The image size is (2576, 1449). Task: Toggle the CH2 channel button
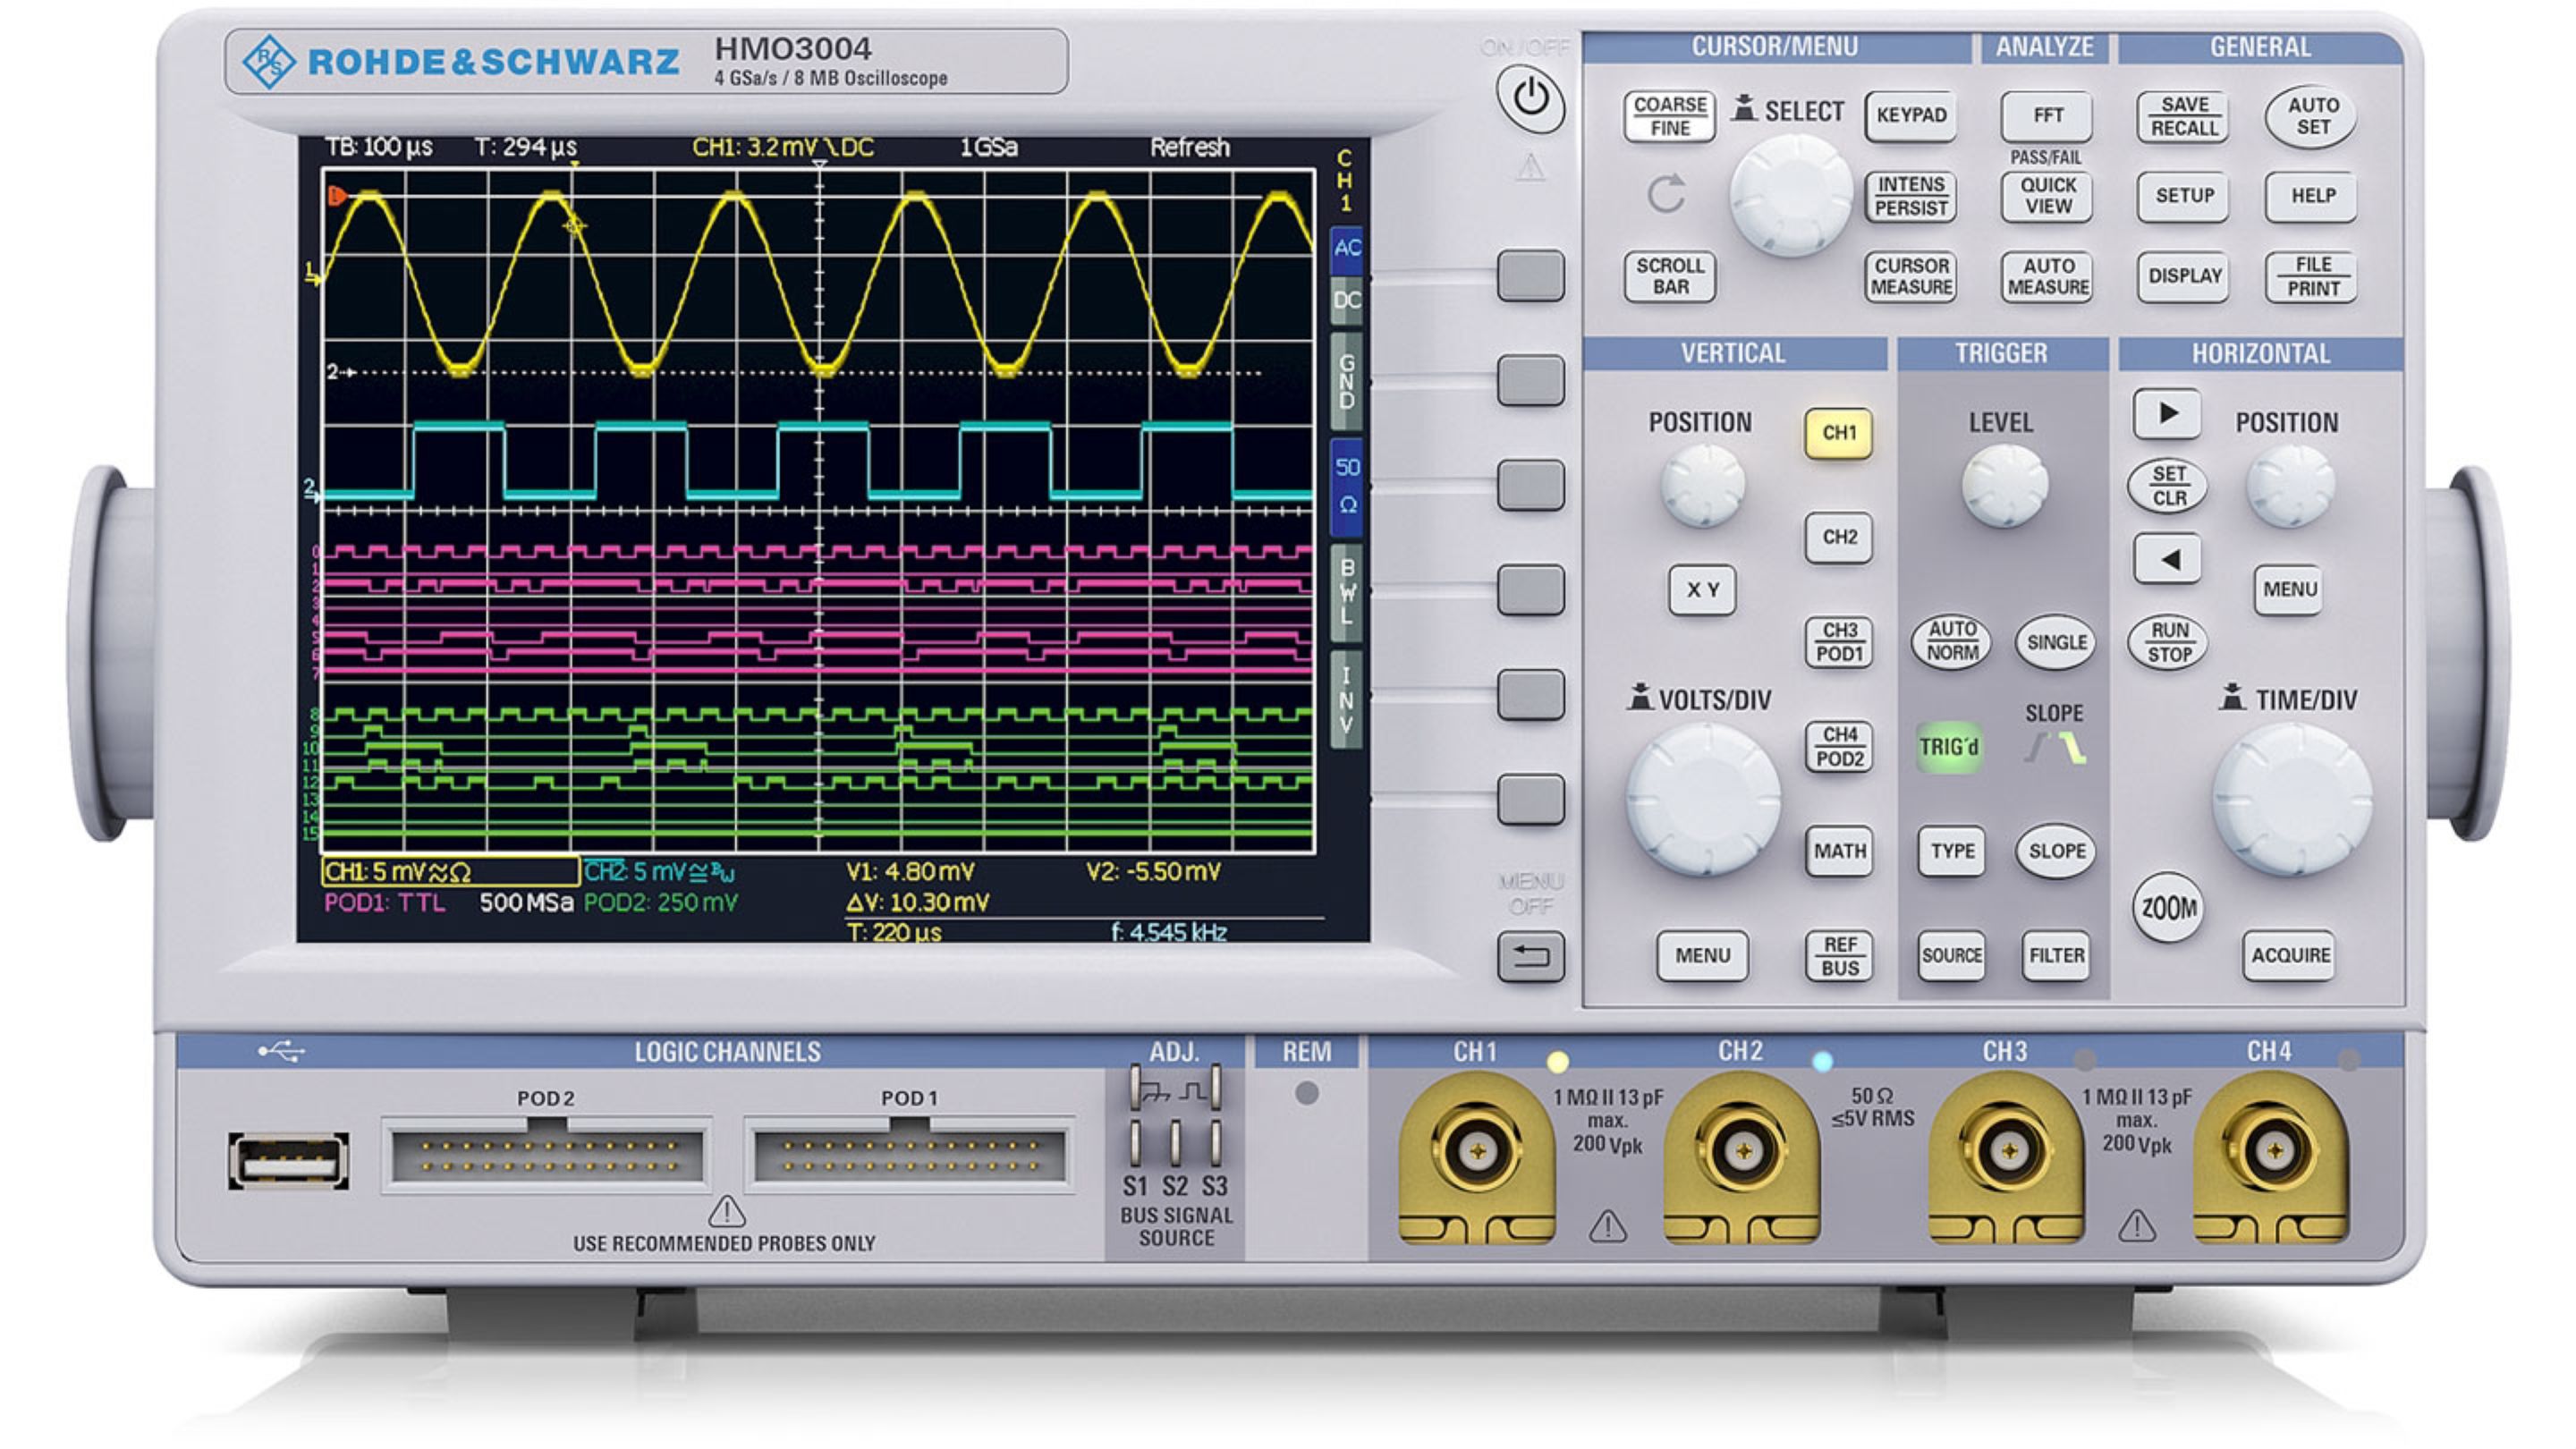pos(1838,538)
